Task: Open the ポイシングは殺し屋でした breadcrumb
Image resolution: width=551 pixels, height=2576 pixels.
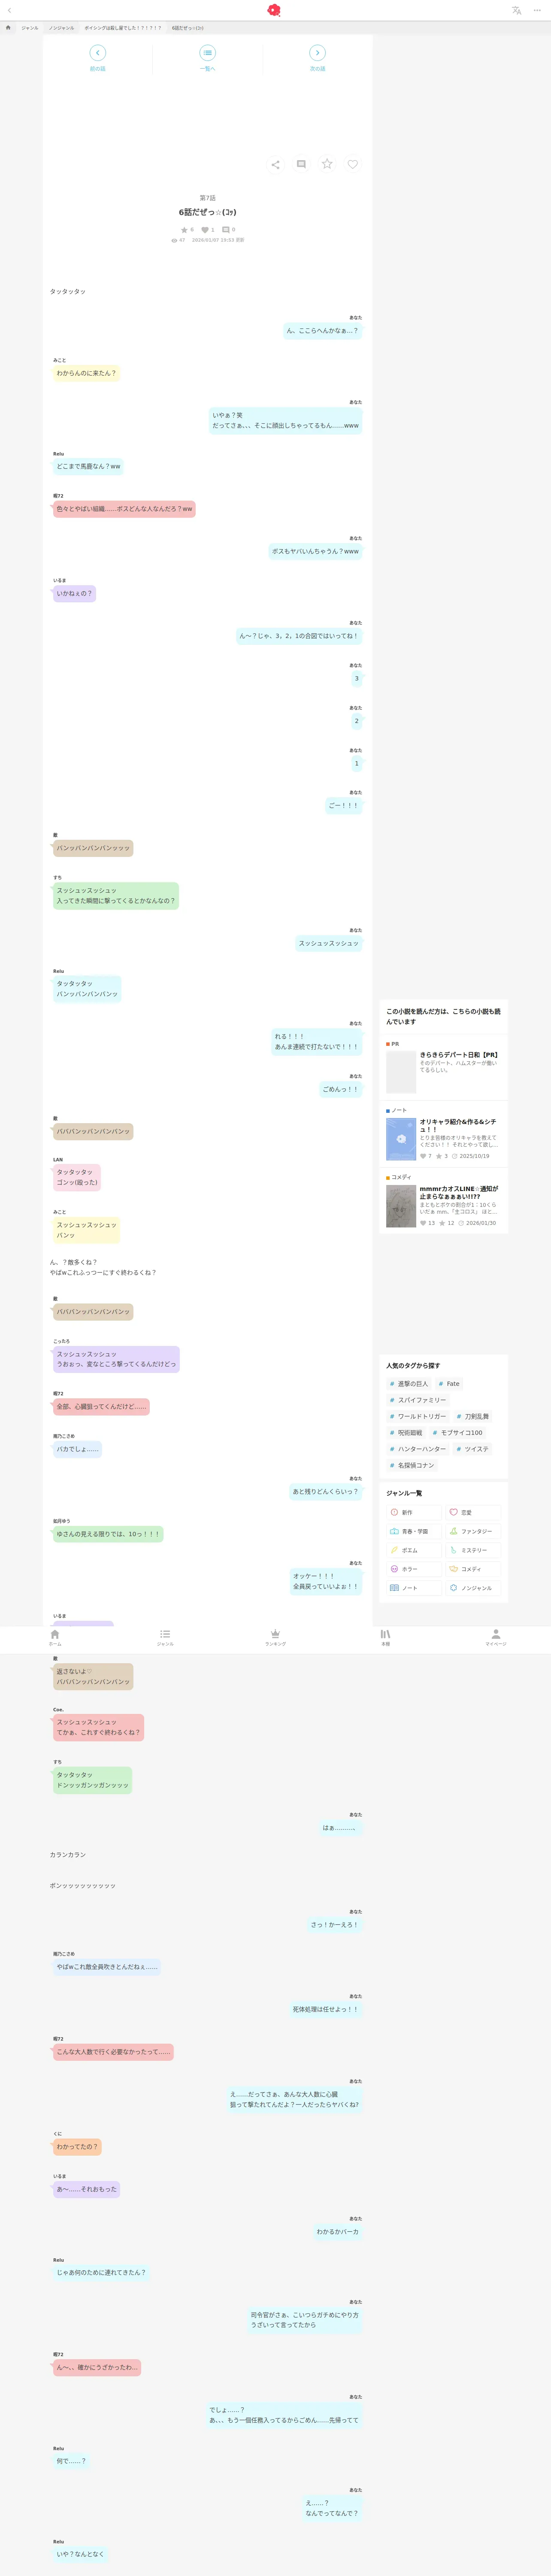Action: pyautogui.click(x=123, y=28)
